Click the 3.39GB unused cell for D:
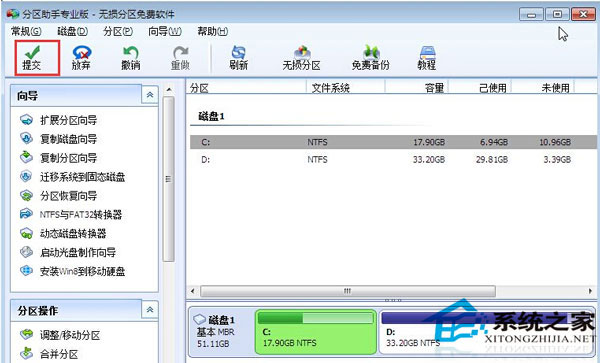The height and width of the screenshot is (363, 600). click(x=557, y=159)
